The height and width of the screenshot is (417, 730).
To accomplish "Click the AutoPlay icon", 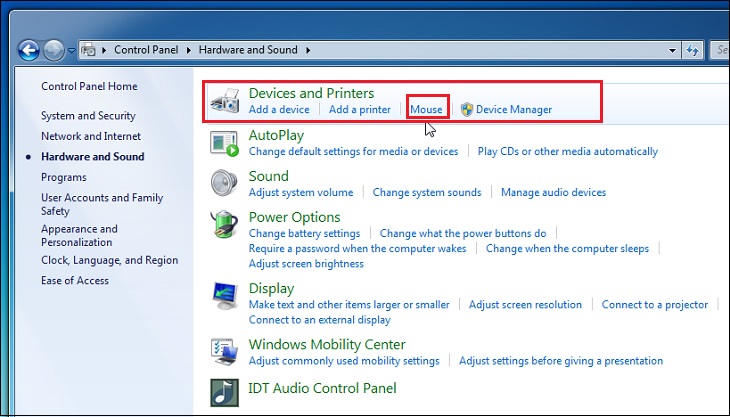I will click(224, 143).
